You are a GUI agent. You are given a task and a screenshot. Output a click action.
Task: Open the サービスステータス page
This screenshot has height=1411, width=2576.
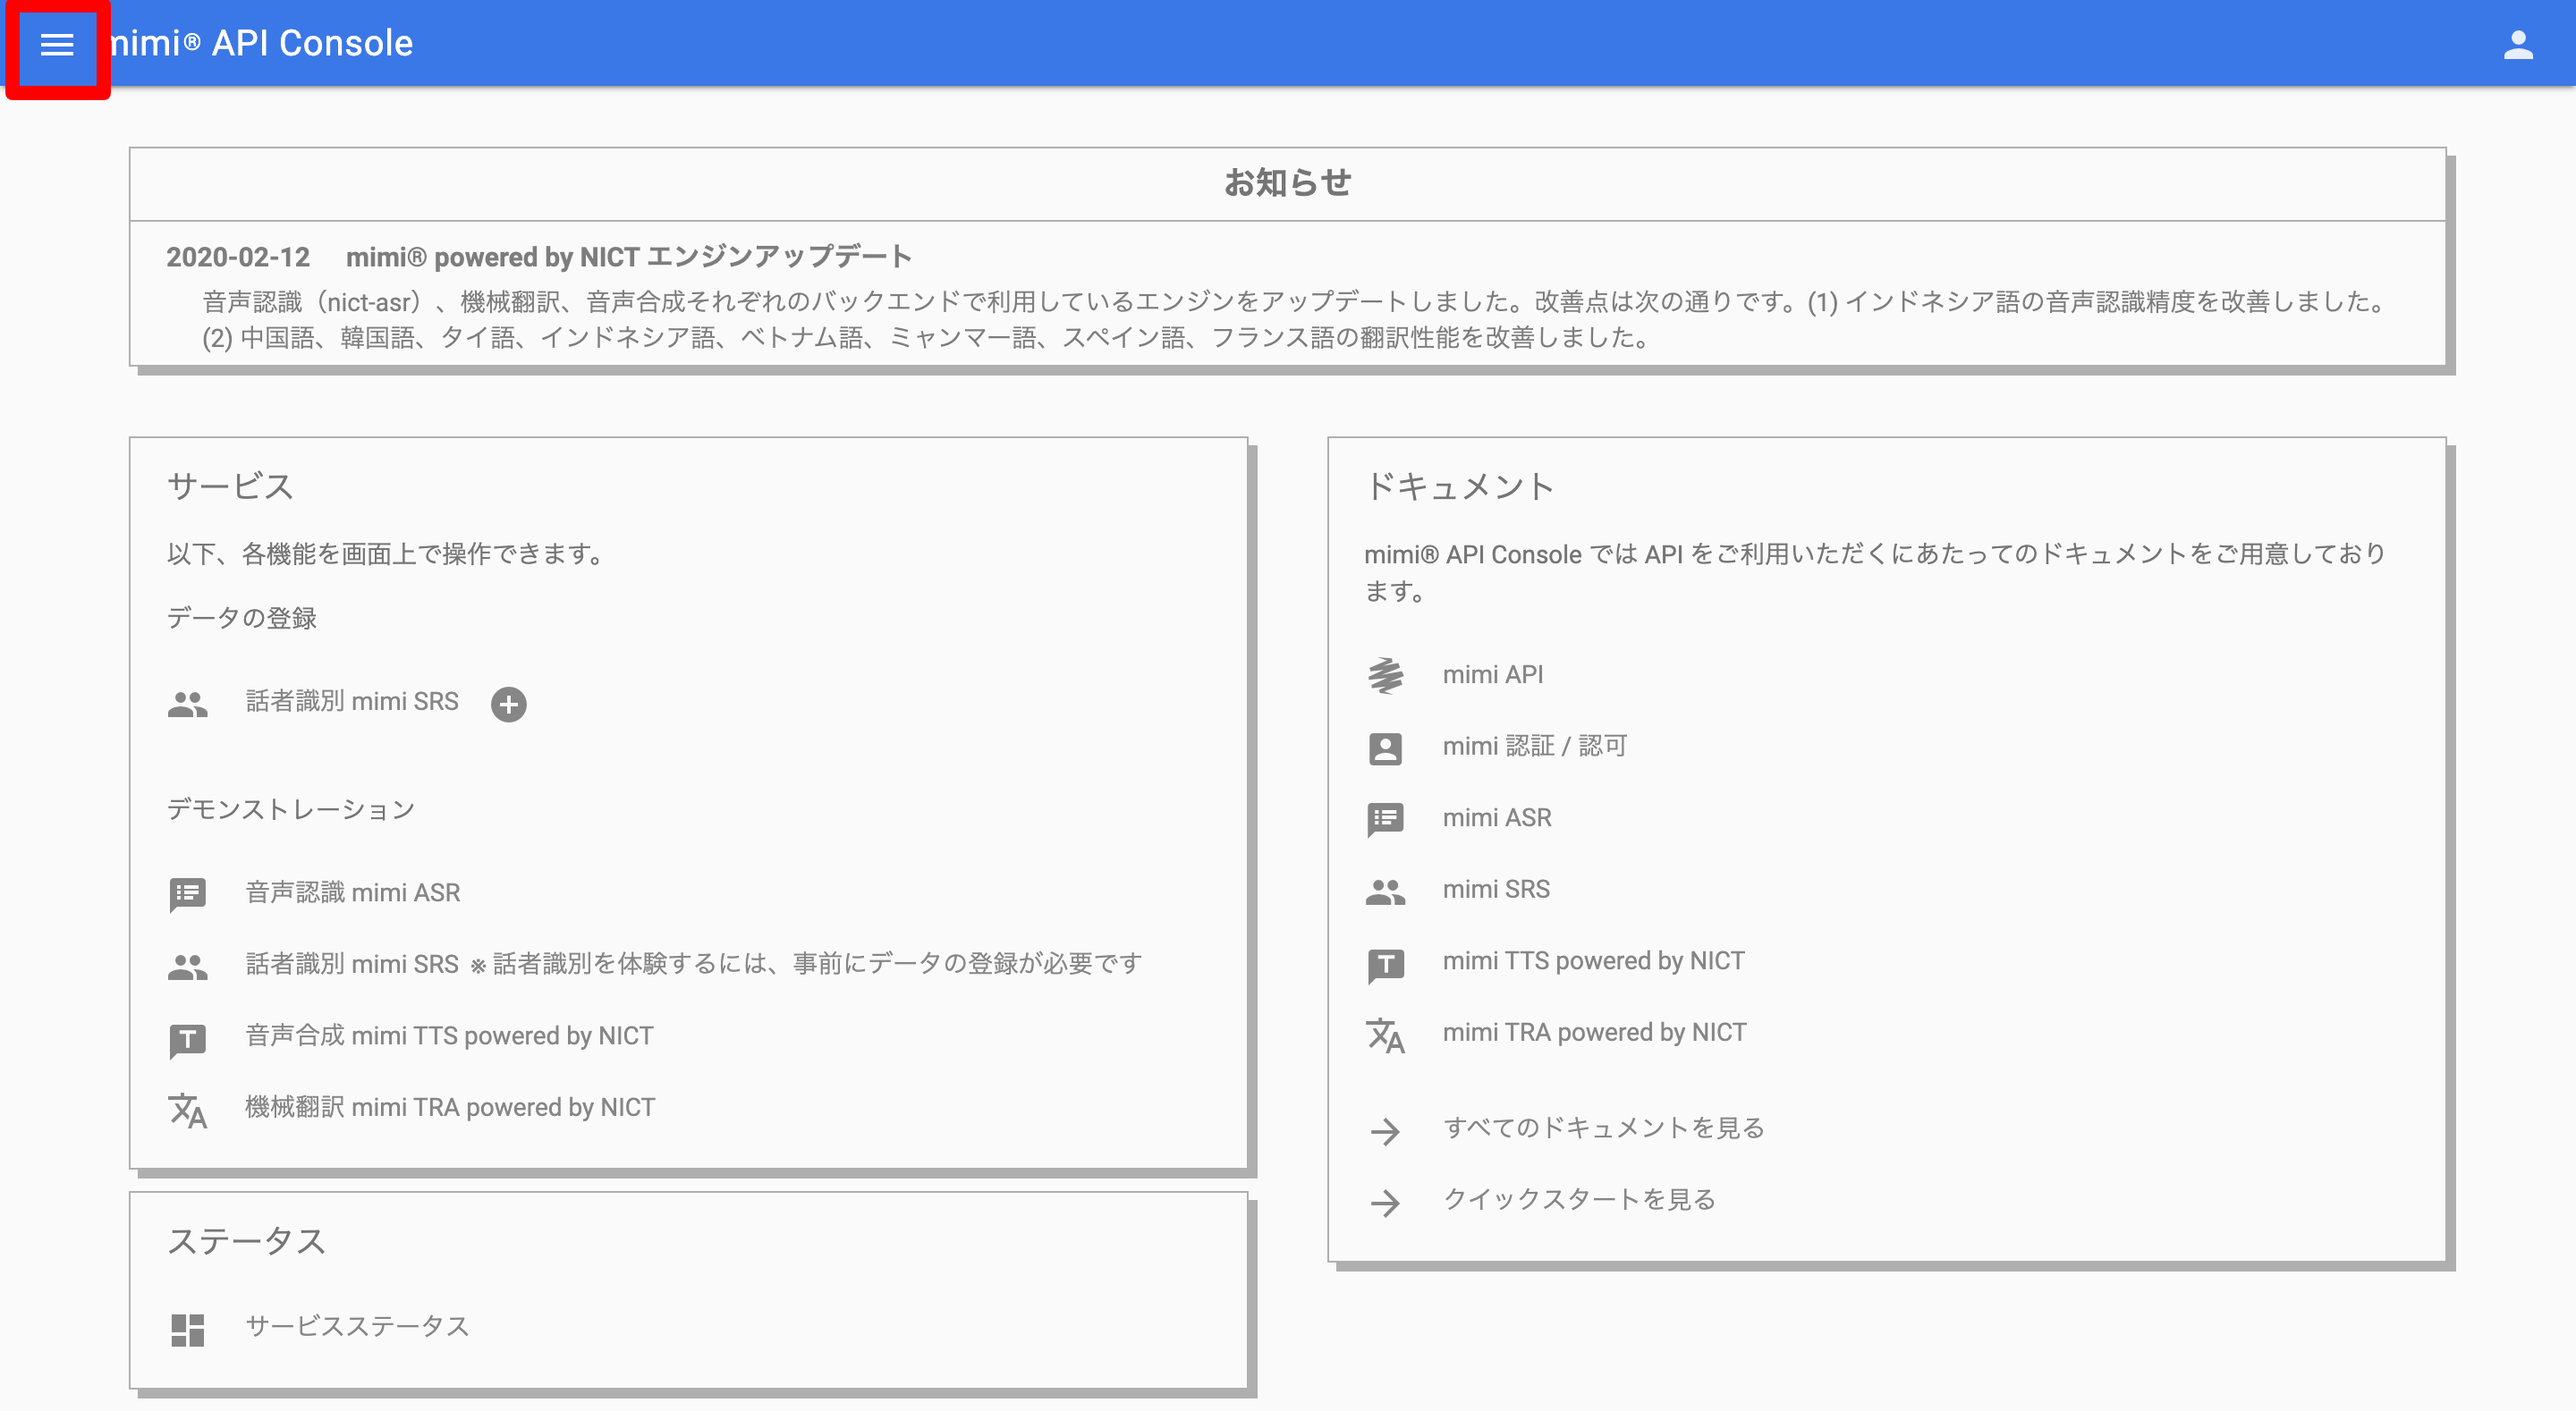tap(357, 1326)
